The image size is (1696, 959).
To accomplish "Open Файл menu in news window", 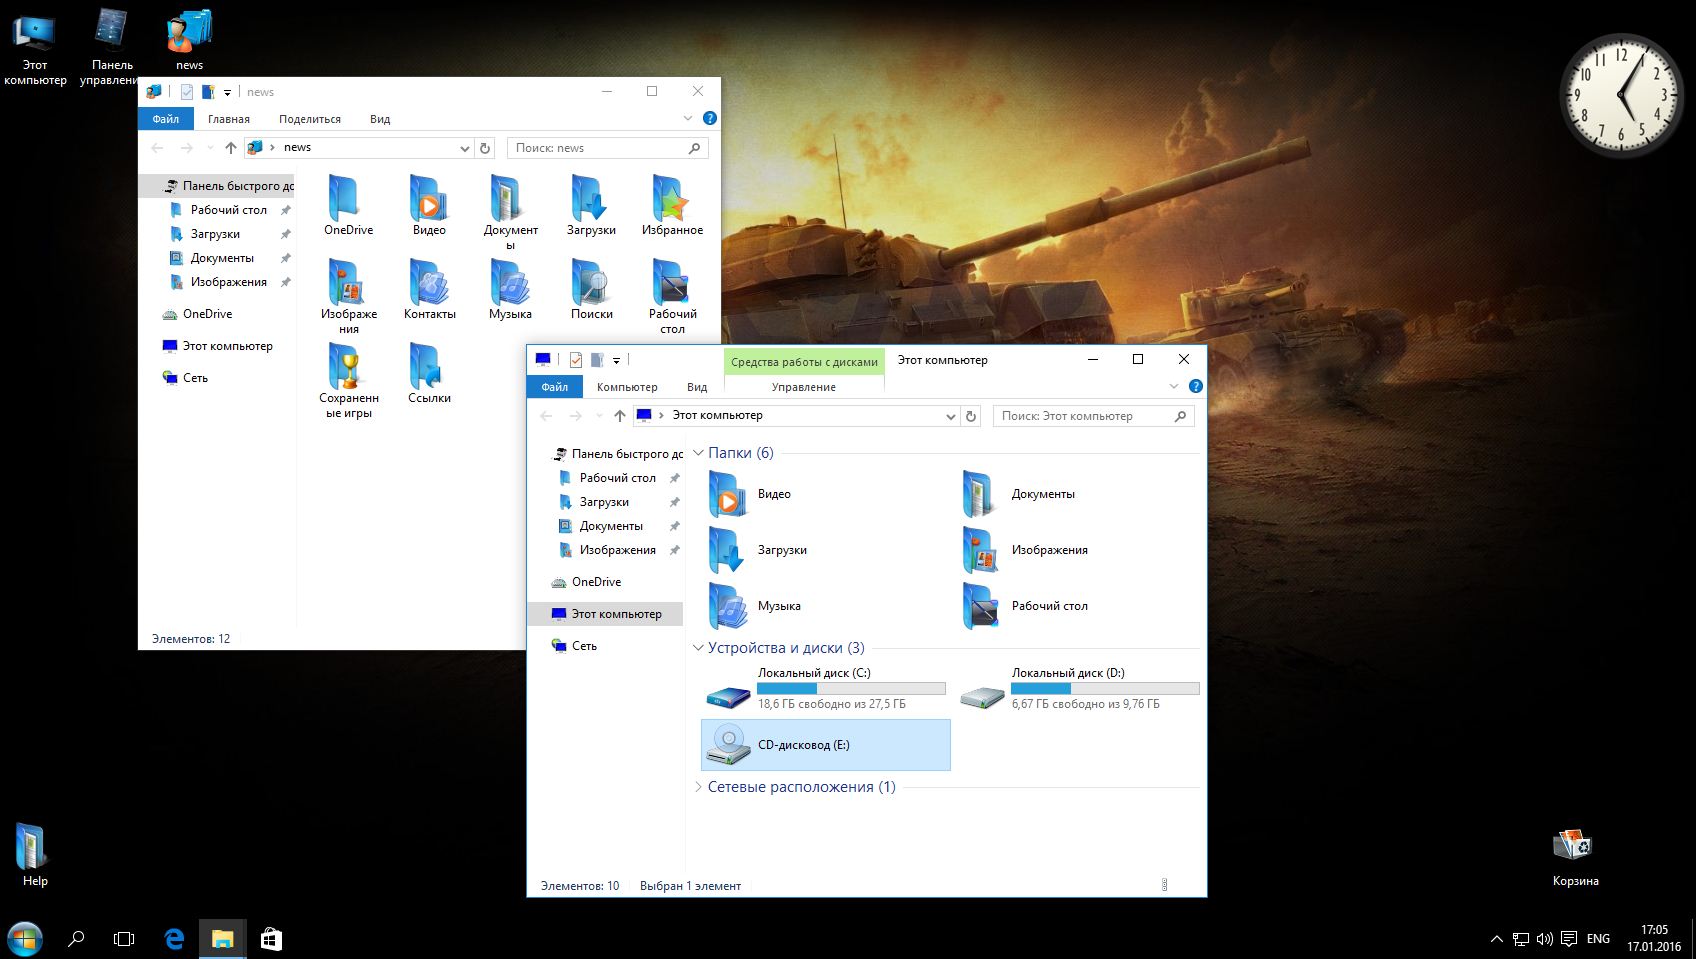I will tap(166, 119).
